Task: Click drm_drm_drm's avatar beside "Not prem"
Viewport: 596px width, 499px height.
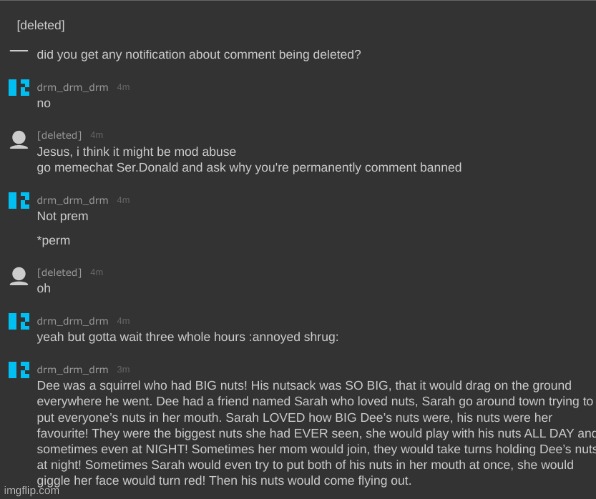Action: (19, 200)
